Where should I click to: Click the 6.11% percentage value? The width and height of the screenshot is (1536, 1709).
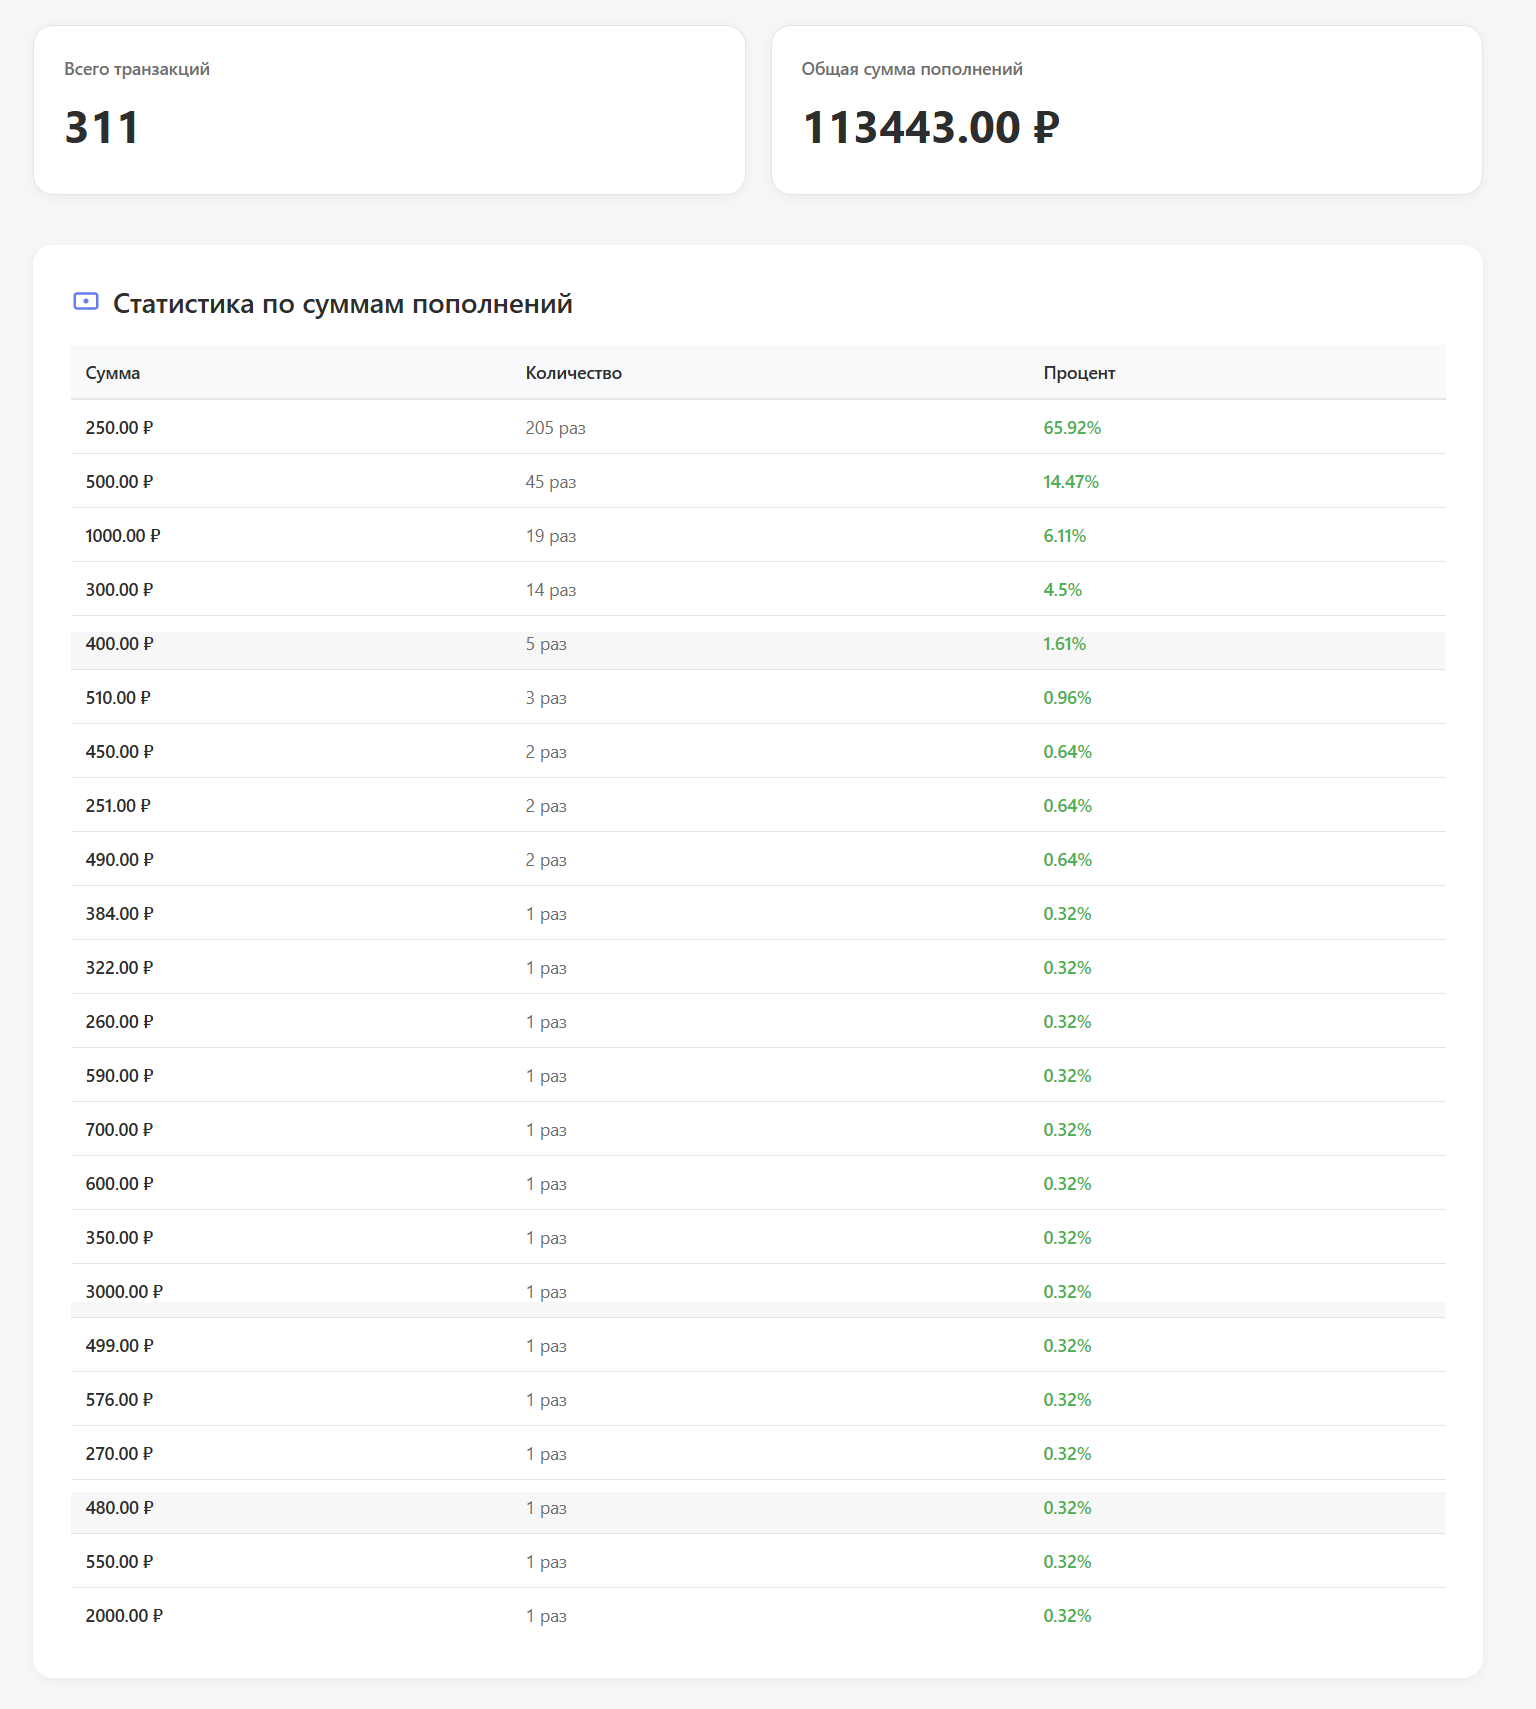coord(1064,536)
